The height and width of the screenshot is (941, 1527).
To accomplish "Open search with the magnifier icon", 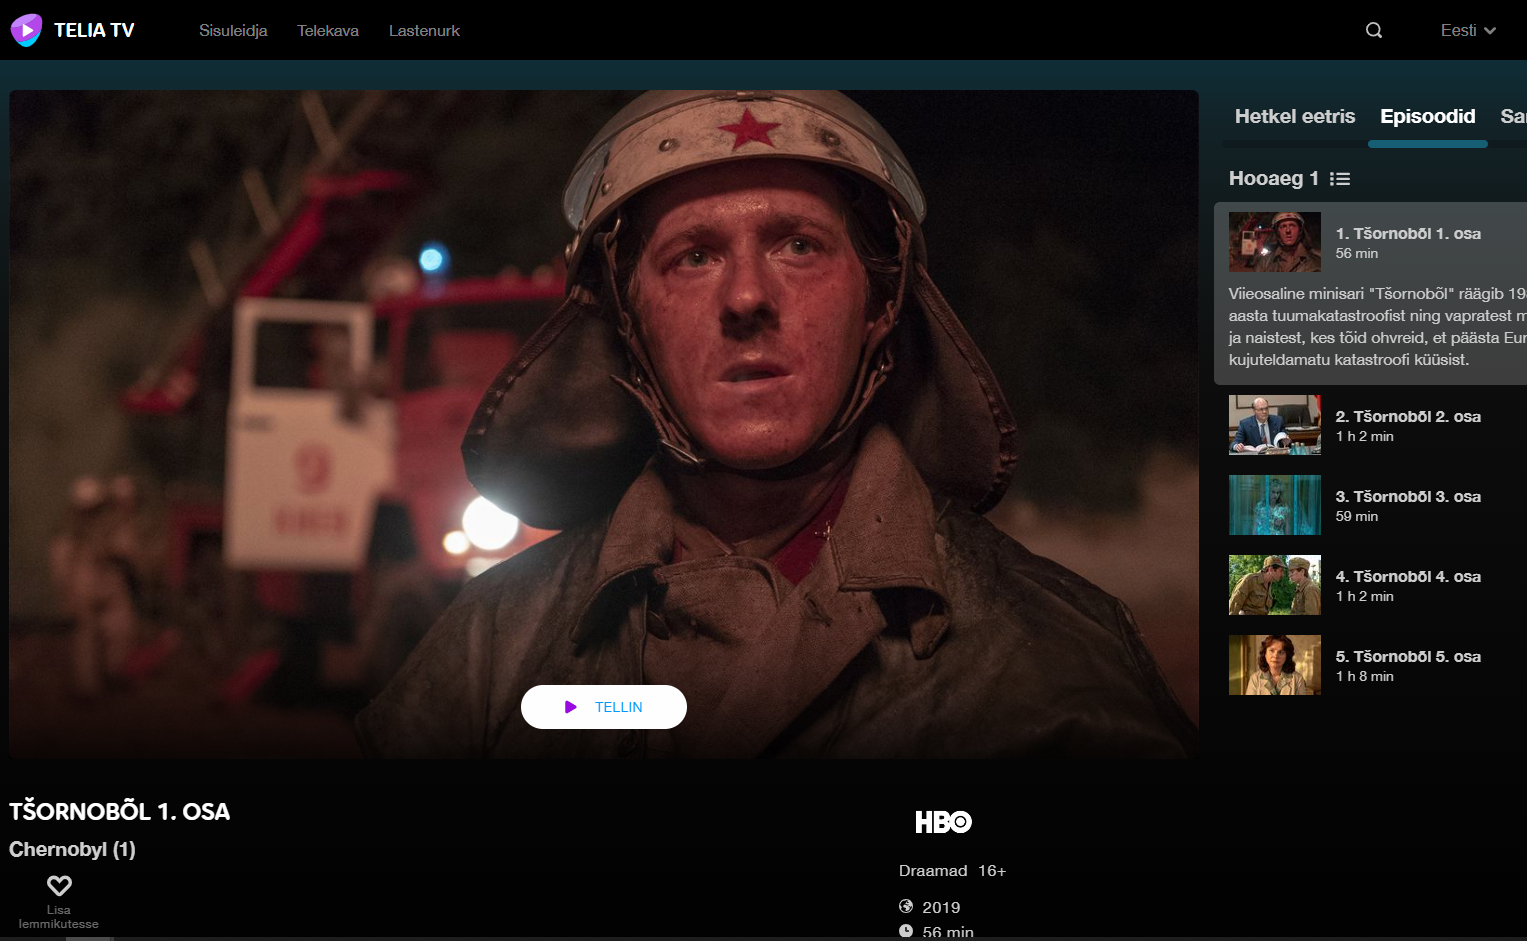I will tap(1374, 30).
